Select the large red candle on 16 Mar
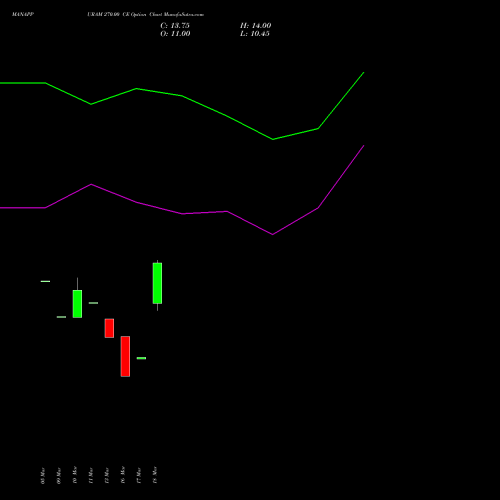The image size is (500, 500). (x=125, y=356)
